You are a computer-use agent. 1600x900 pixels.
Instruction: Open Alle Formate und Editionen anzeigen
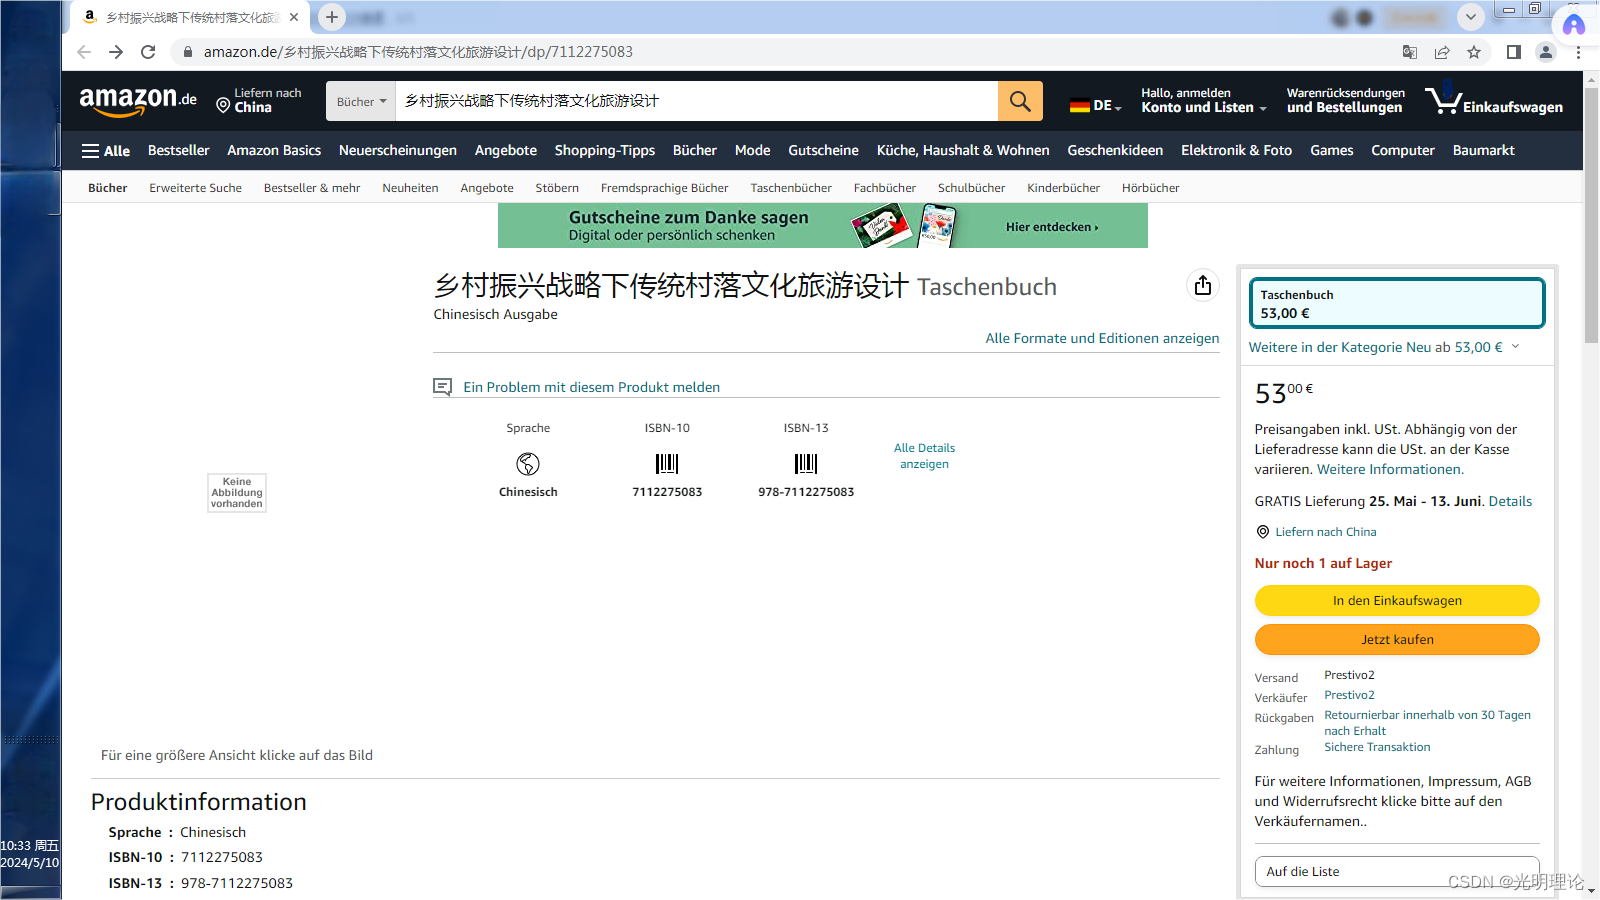[x=1102, y=338]
